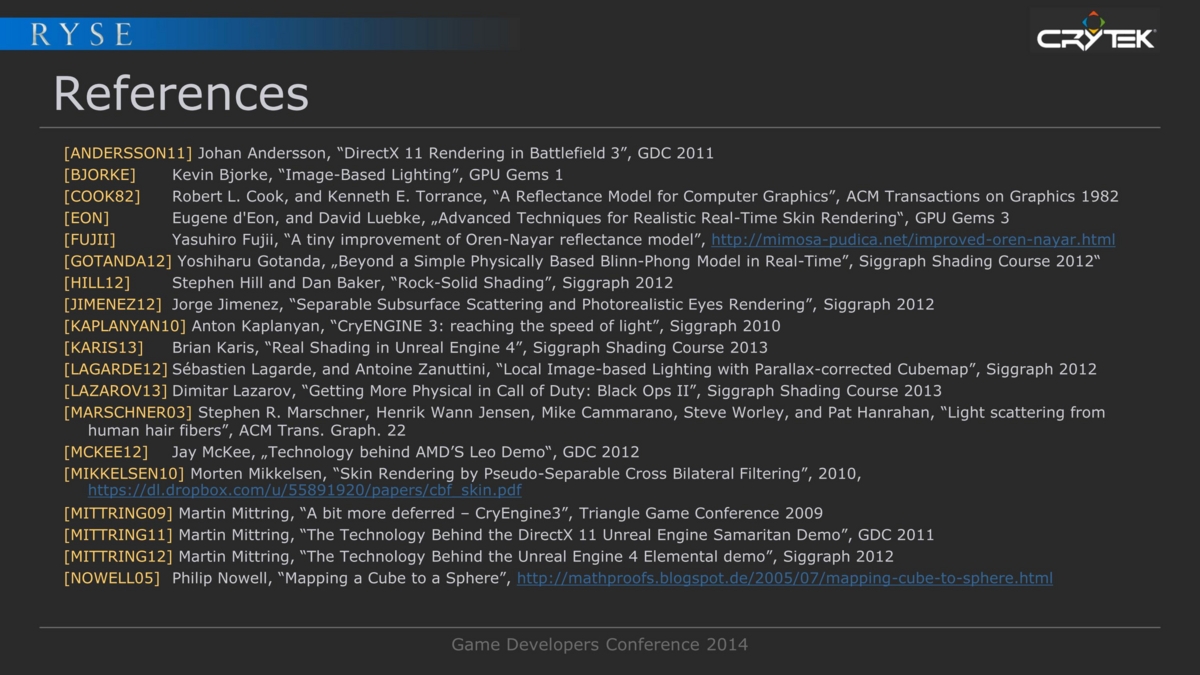Screen dimensions: 1200x675
Task: Select the [HILL12] reference tag
Action: click(97, 283)
